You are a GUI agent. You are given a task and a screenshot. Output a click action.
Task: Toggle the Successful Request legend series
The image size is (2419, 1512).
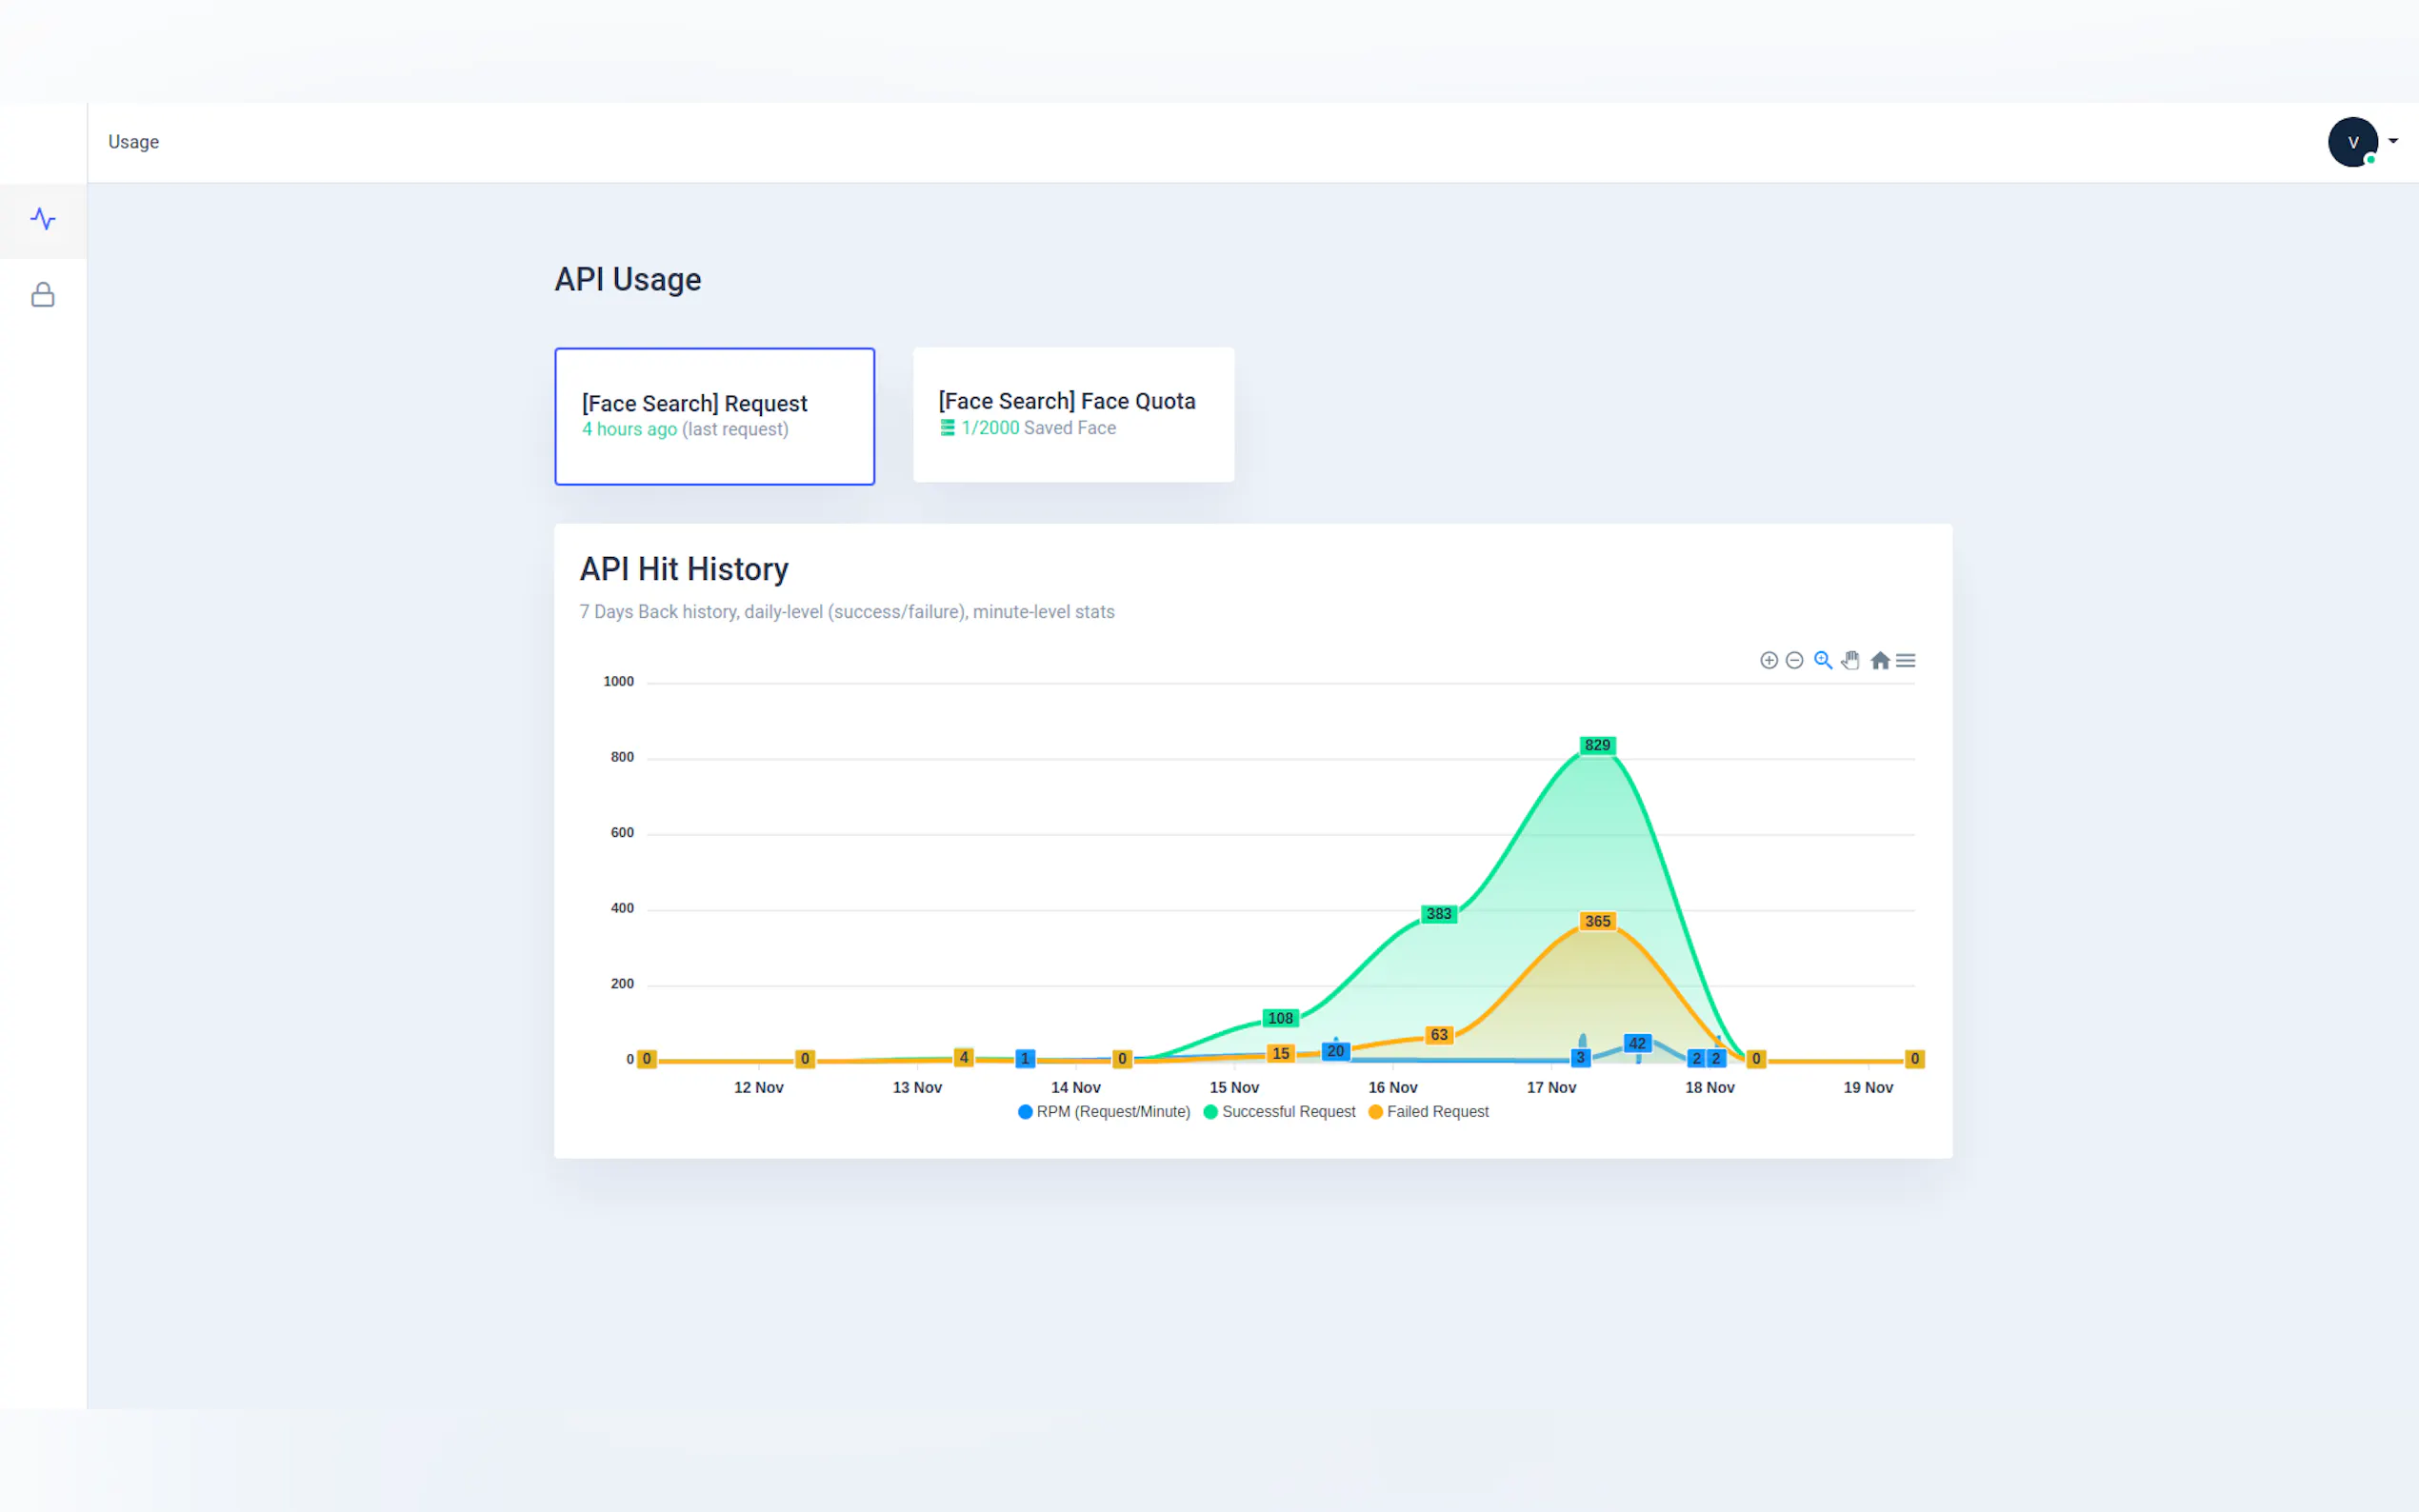(1280, 1112)
